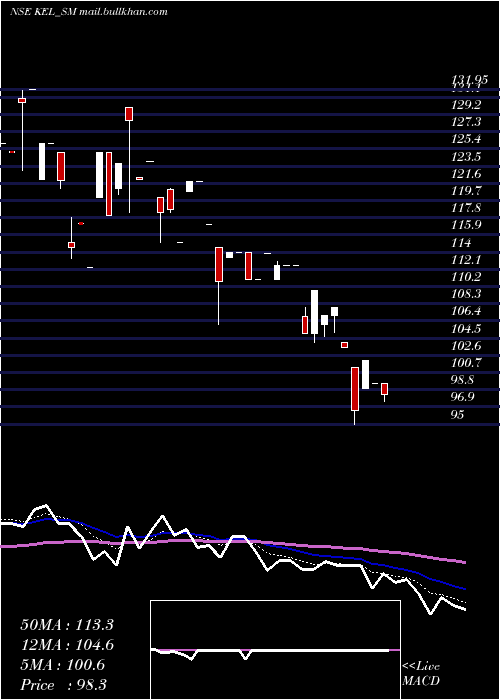500x700 pixels.
Task: Click the 'NSE KEL_SM mail.bullkhan.com' chart title
Action: tap(89, 12)
